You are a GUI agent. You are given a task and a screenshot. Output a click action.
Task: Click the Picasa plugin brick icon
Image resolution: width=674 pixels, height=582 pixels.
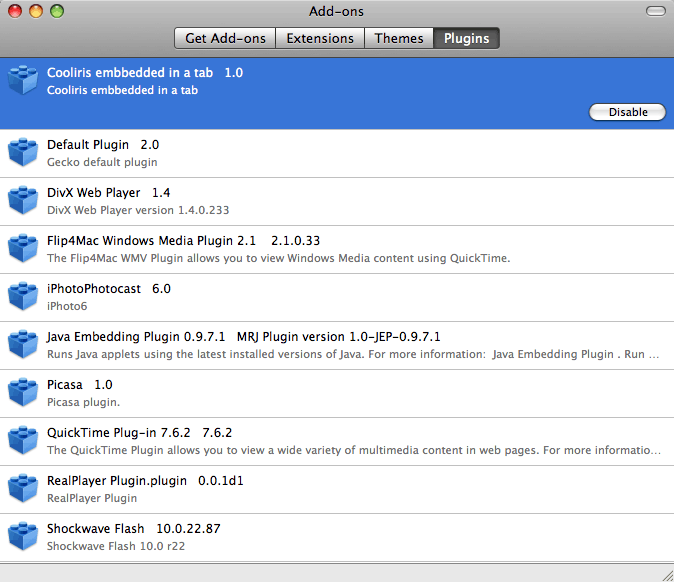(23, 392)
